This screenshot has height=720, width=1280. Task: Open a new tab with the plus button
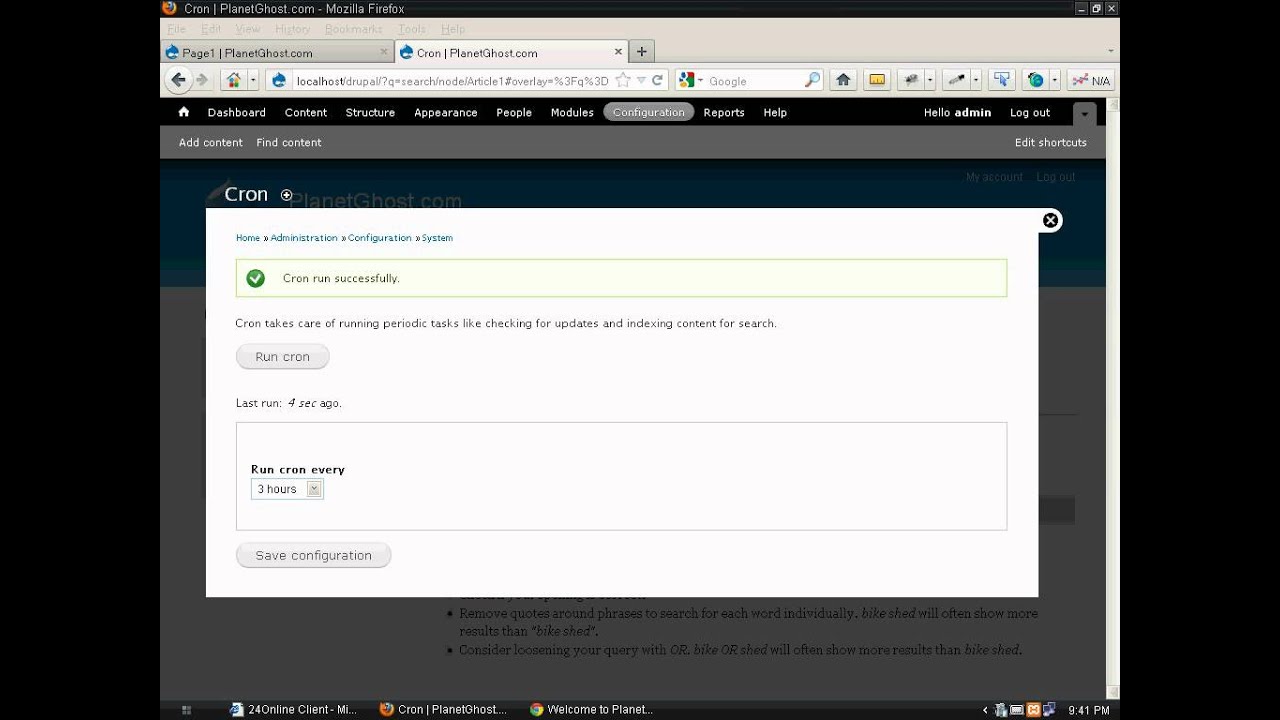click(642, 52)
